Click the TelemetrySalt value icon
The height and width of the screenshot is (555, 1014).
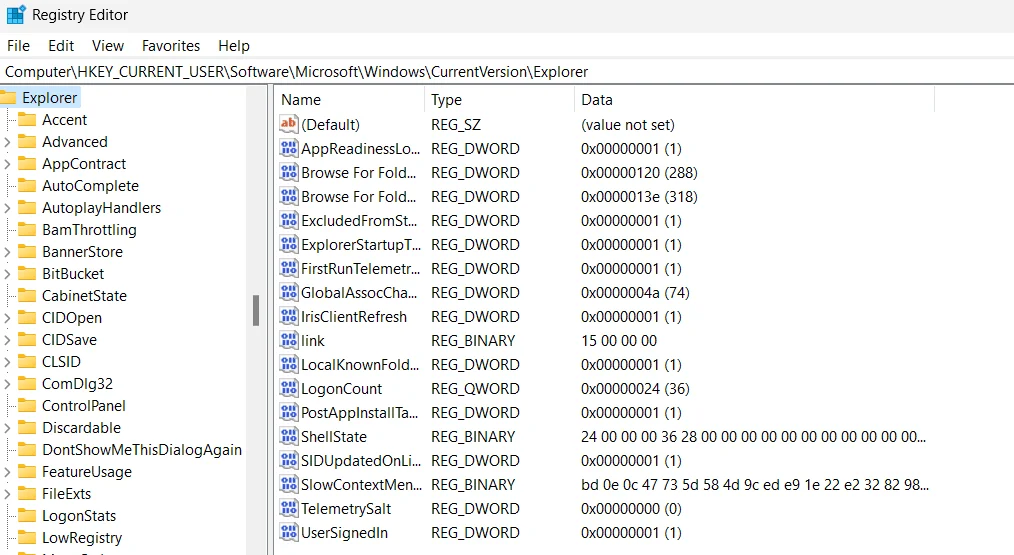[288, 508]
